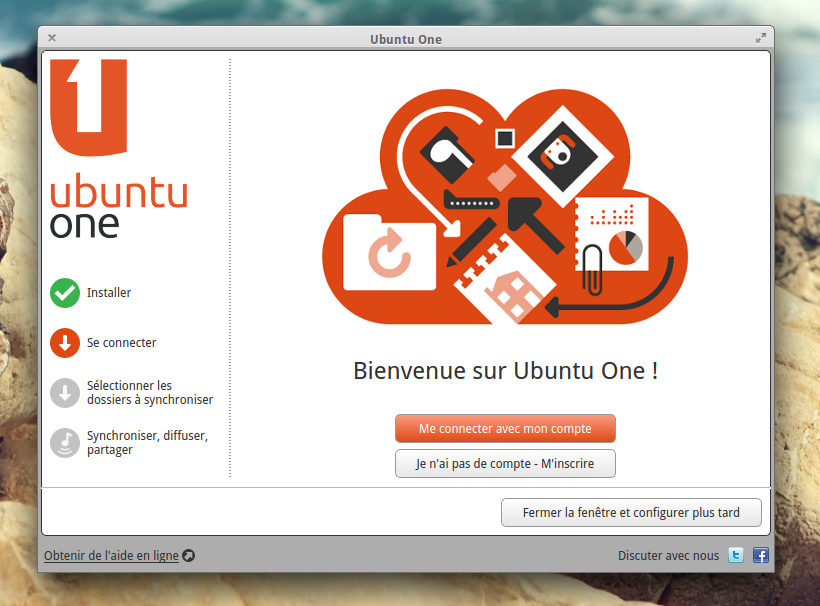Sign in with Me connecter avec mon compte
This screenshot has width=820, height=606.
(505, 429)
